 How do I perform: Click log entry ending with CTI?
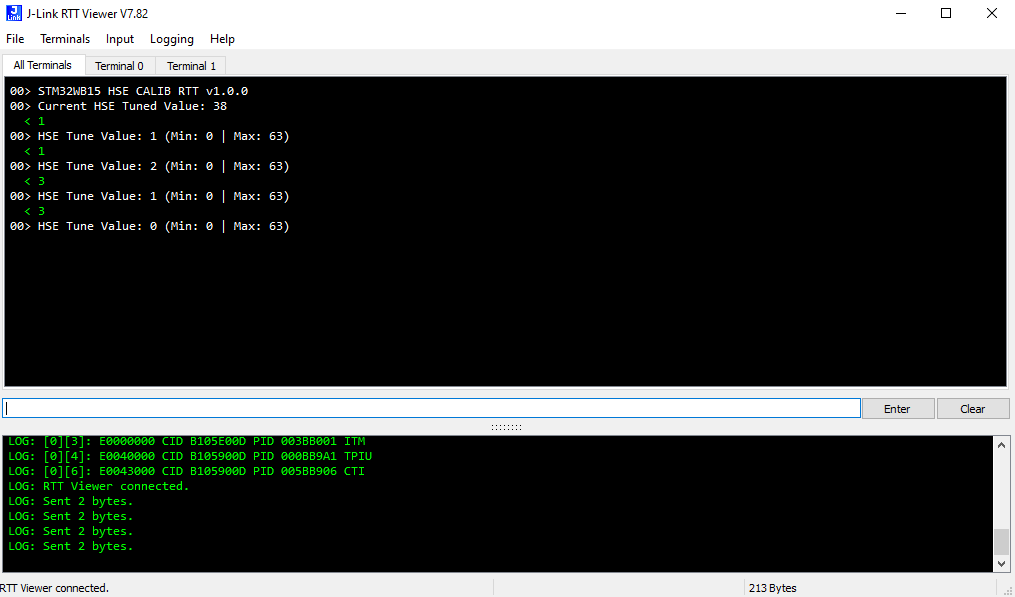186,471
